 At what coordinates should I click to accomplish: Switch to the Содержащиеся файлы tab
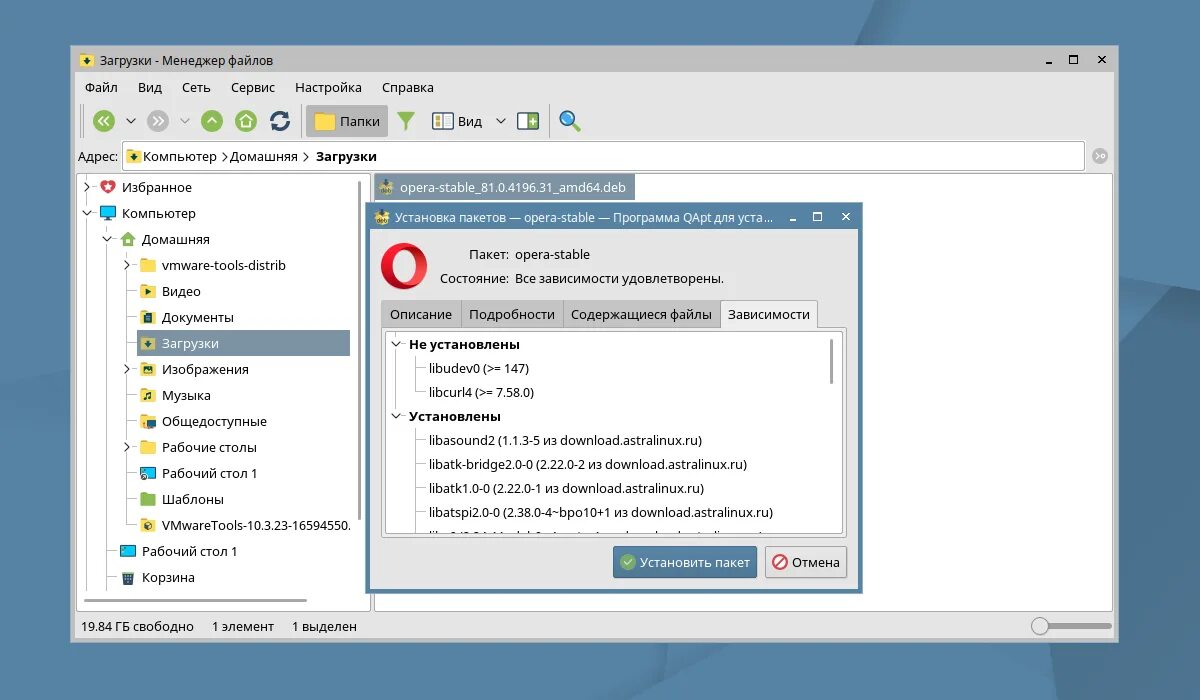click(x=641, y=314)
